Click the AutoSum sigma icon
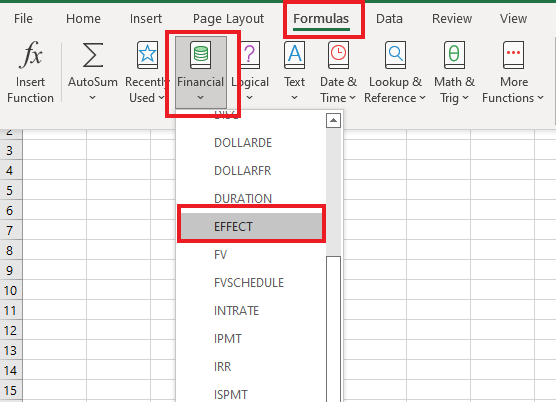 [93, 55]
